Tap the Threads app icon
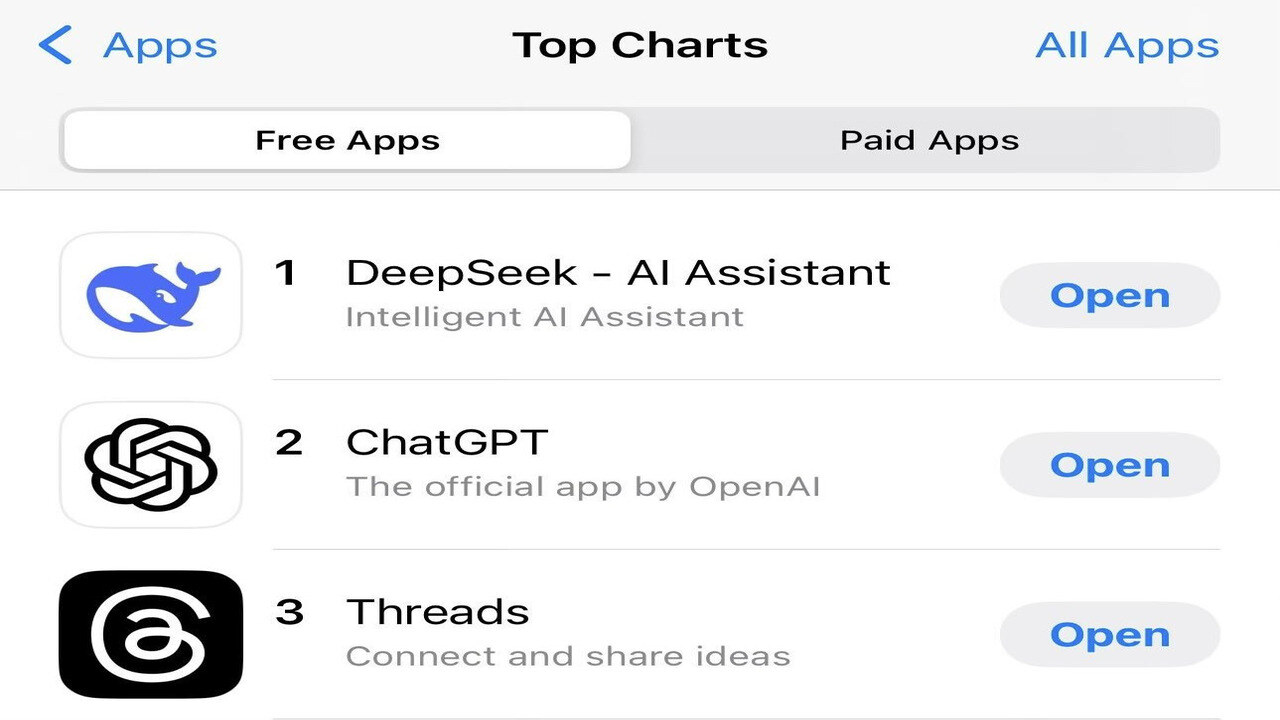This screenshot has height=720, width=1280. point(150,634)
